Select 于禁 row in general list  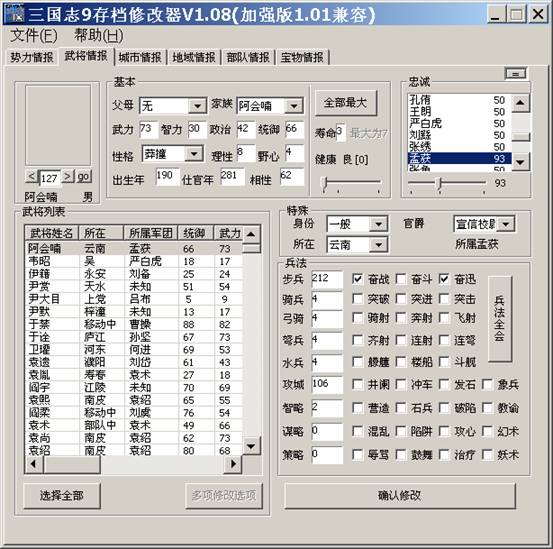click(x=134, y=324)
